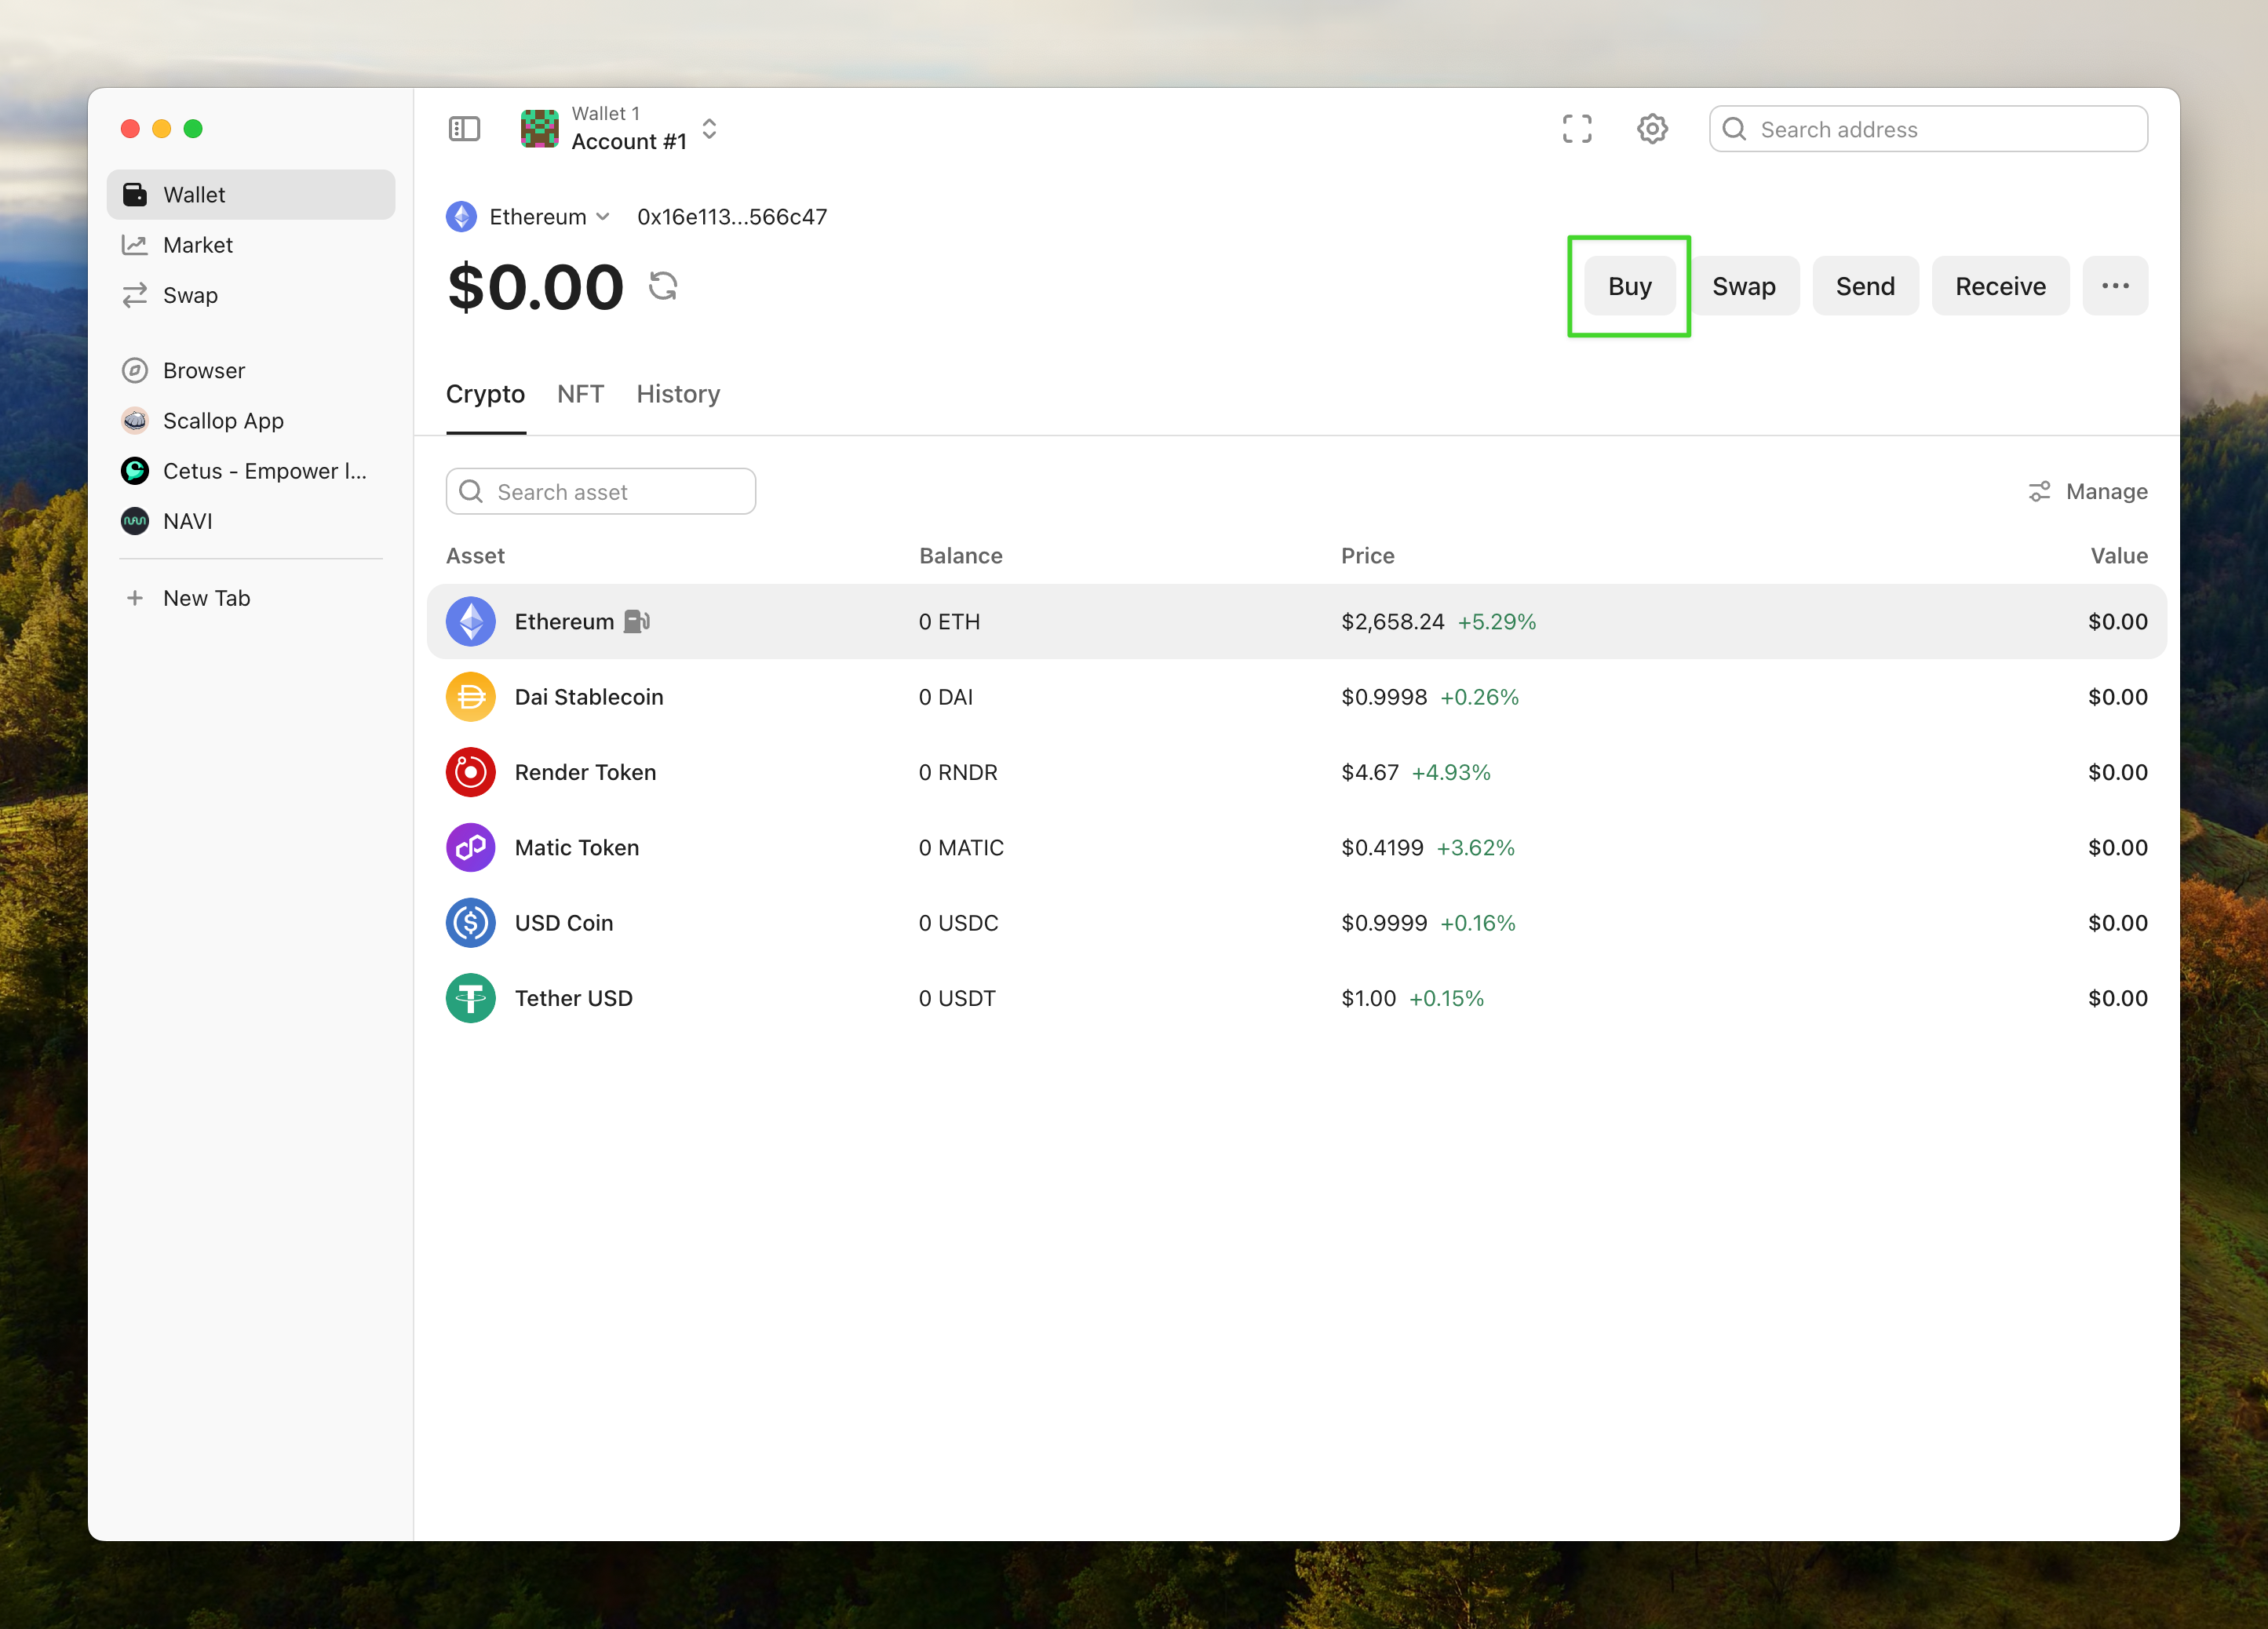The image size is (2268, 1629).
Task: Select the Tether USD asset name
Action: click(574, 998)
